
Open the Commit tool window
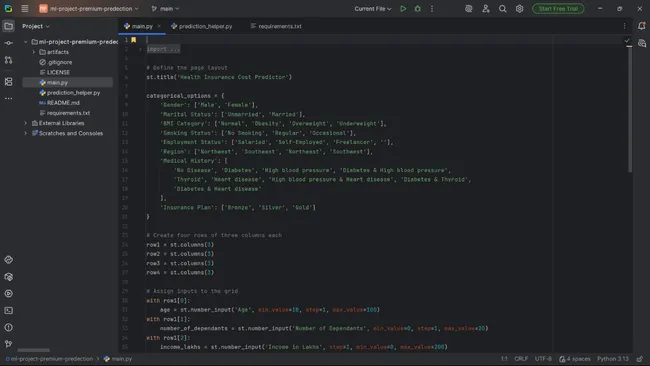pyautogui.click(x=8, y=43)
